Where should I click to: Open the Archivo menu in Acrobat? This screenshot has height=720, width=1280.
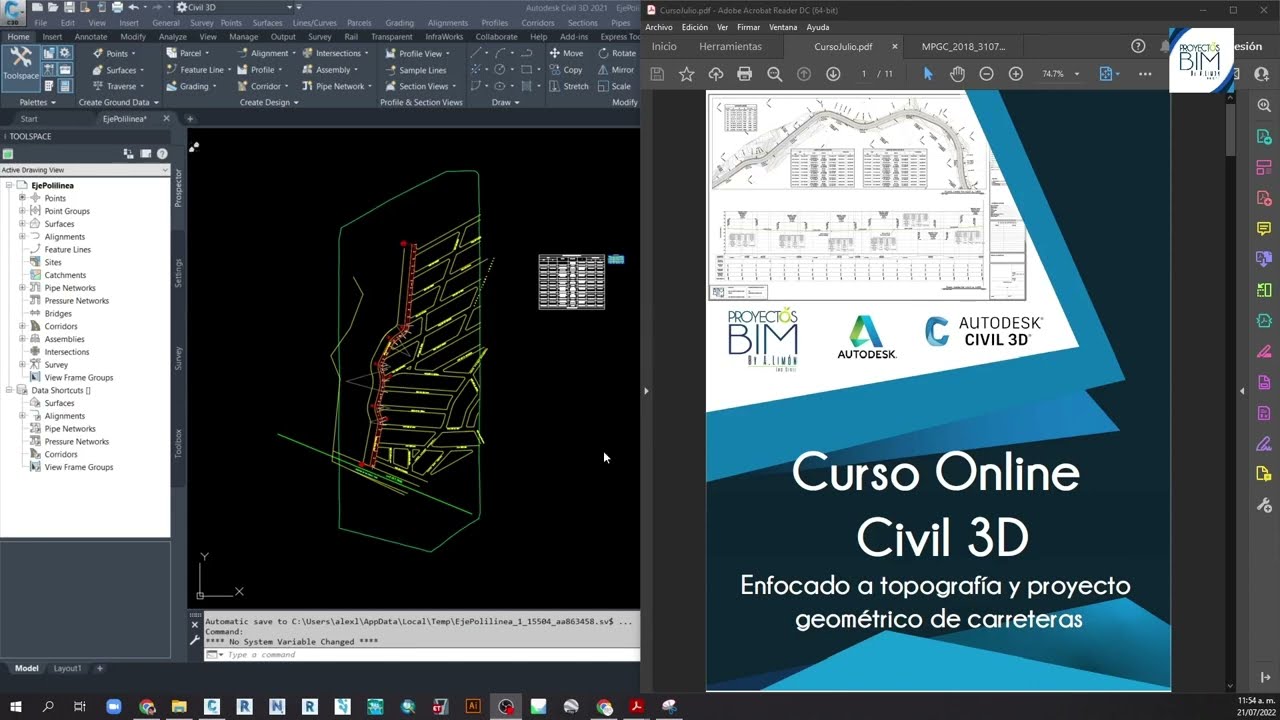point(659,27)
